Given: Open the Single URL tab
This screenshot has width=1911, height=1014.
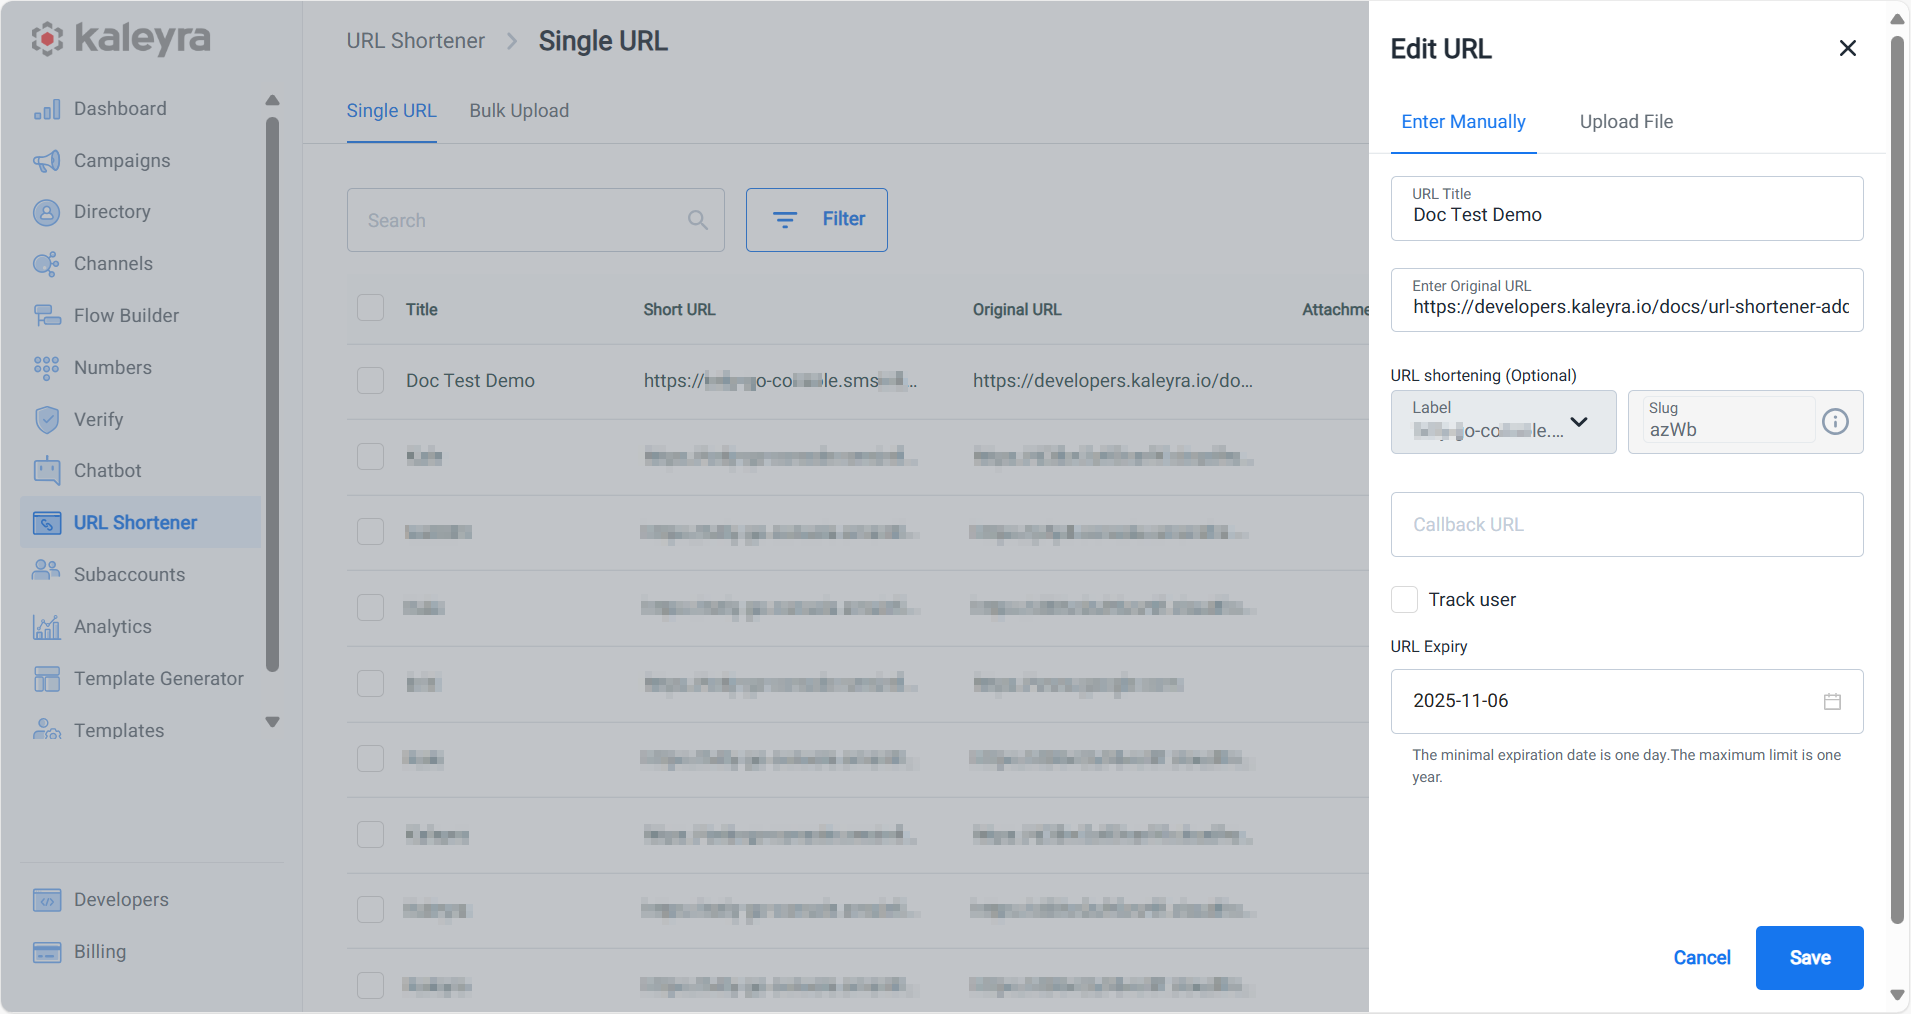Looking at the screenshot, I should point(391,111).
